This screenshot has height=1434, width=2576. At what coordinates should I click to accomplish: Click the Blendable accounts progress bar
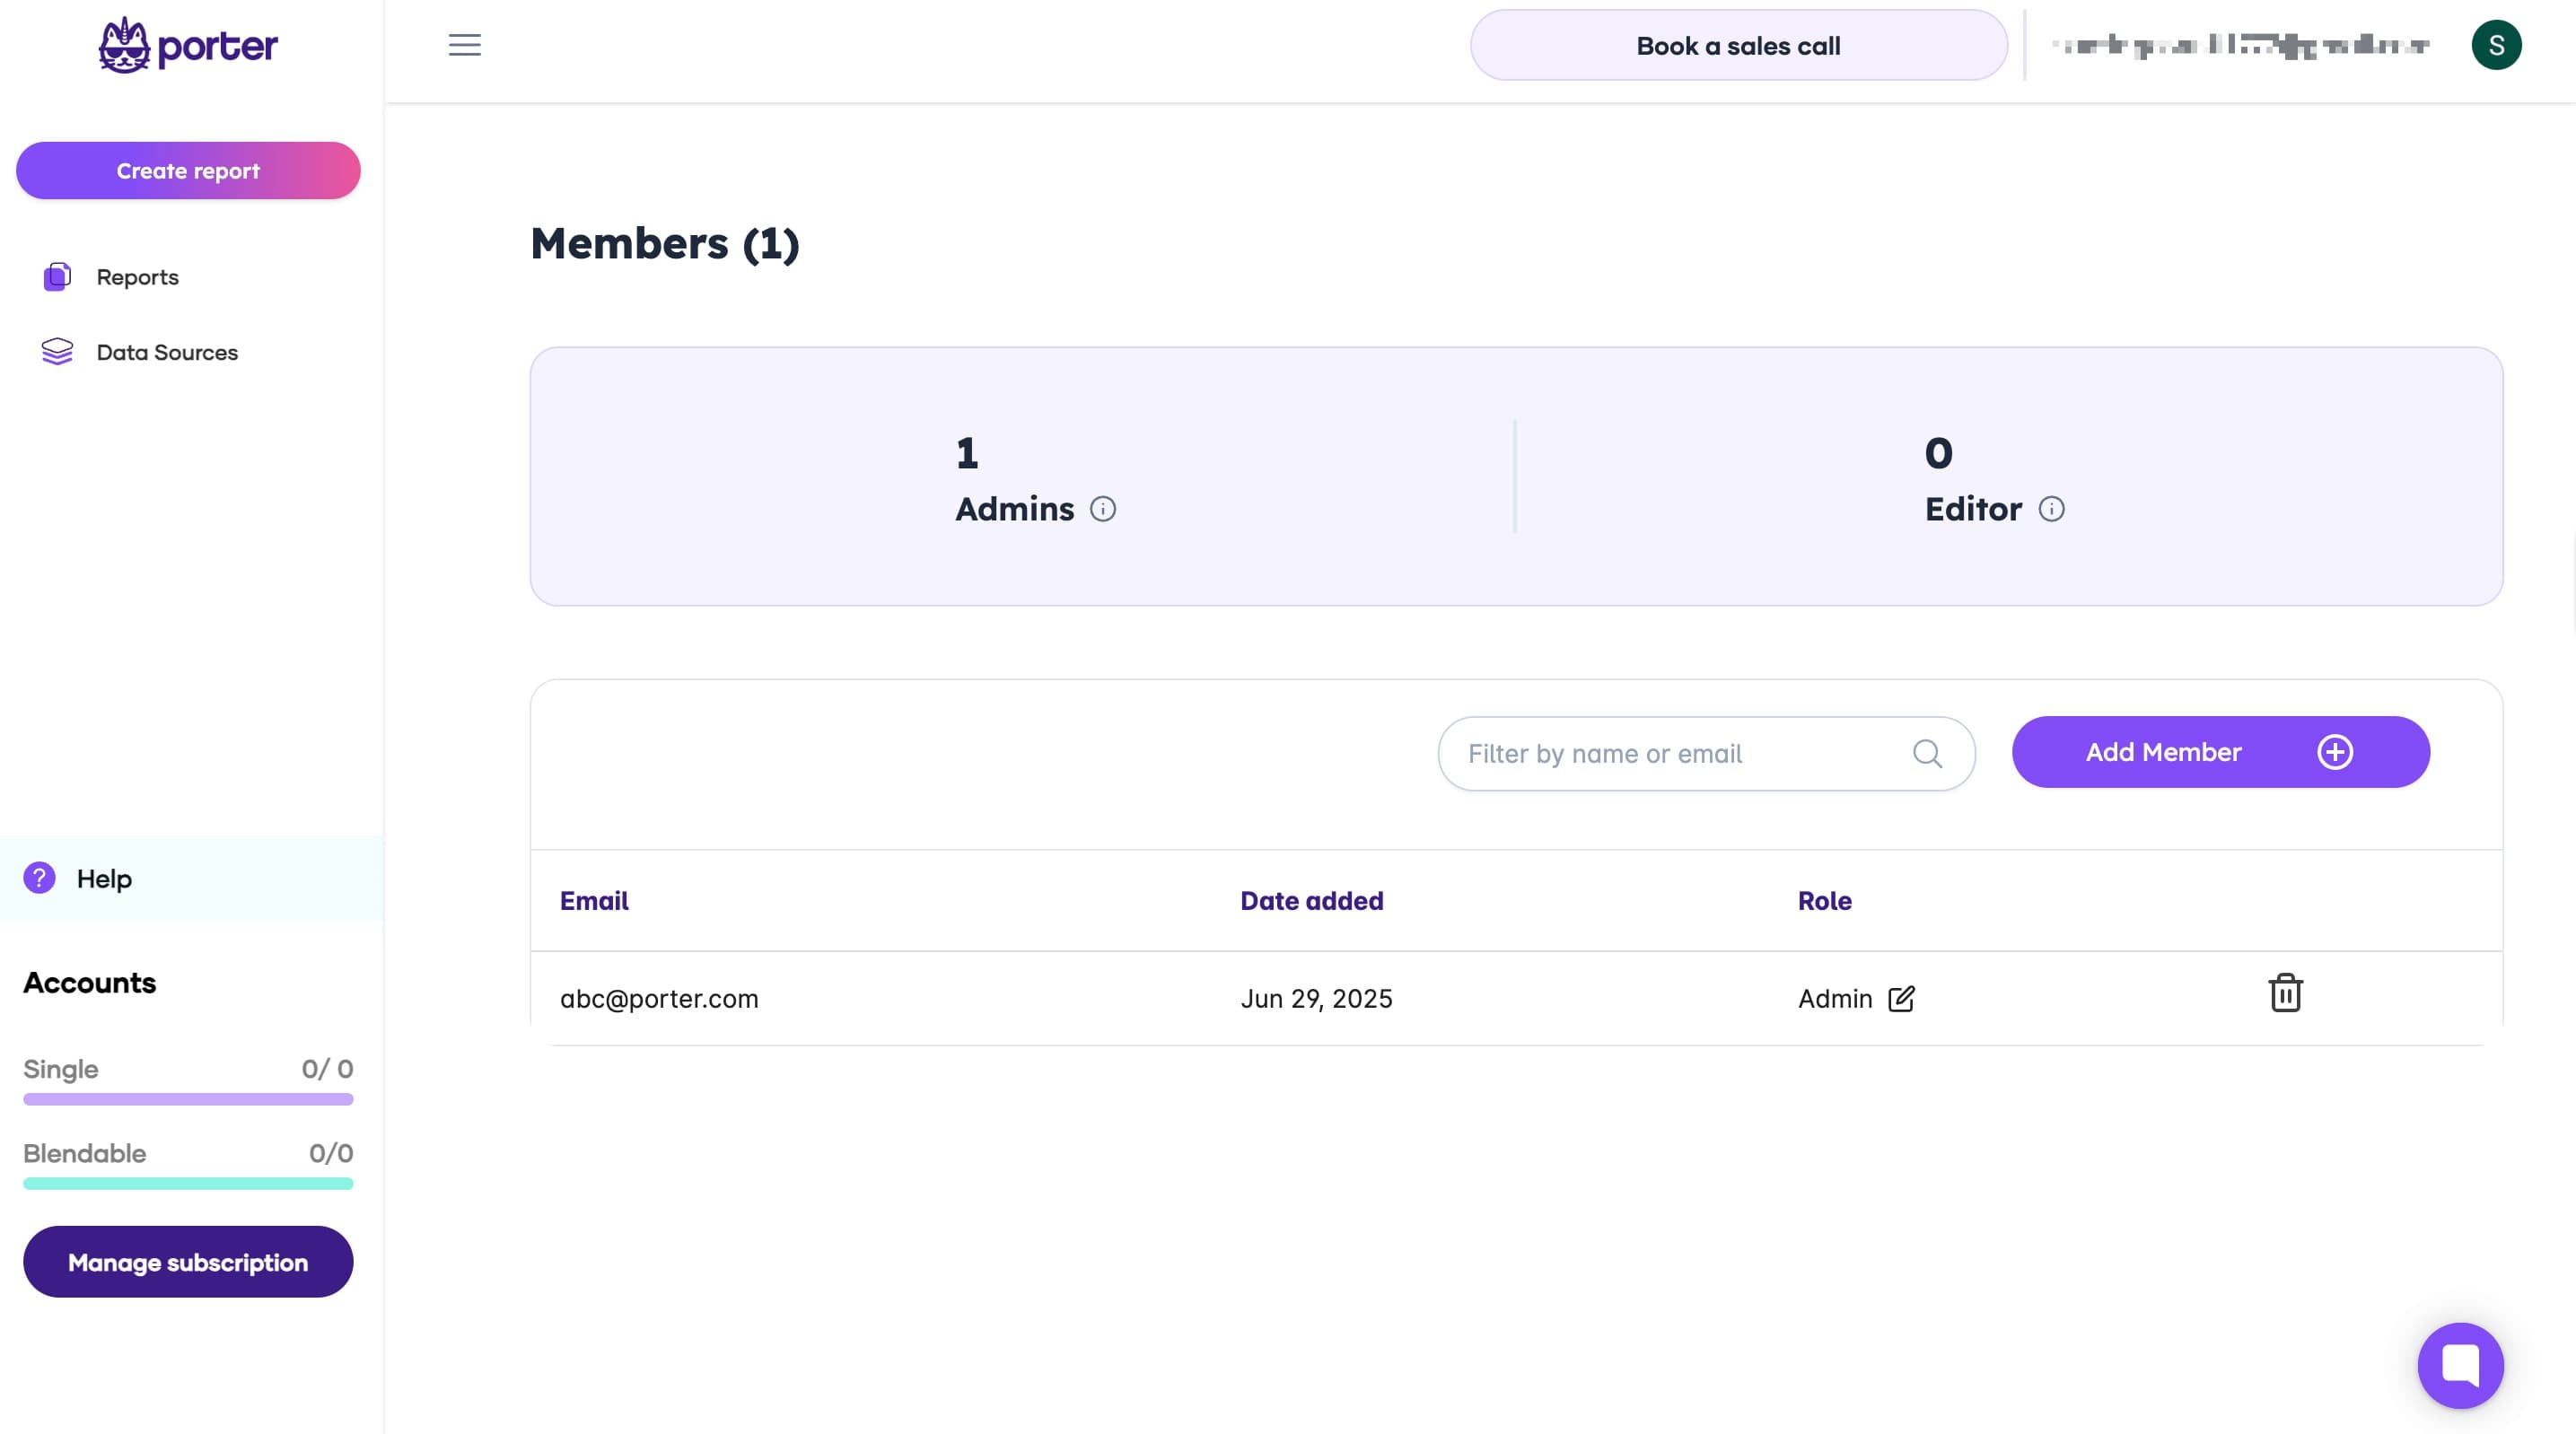click(x=188, y=1183)
